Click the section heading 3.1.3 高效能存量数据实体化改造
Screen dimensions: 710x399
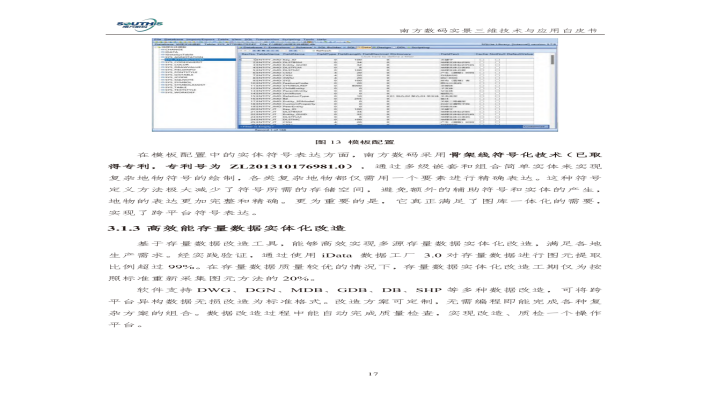point(226,228)
